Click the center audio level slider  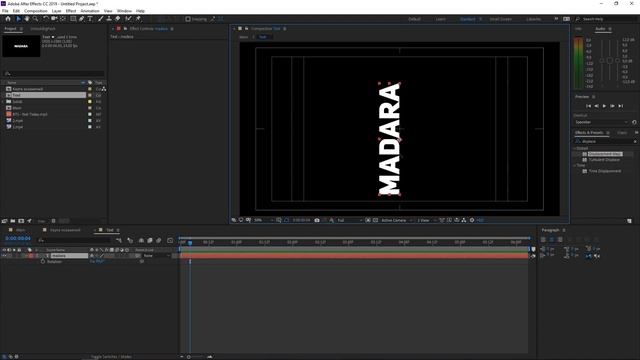pyautogui.click(x=609, y=60)
